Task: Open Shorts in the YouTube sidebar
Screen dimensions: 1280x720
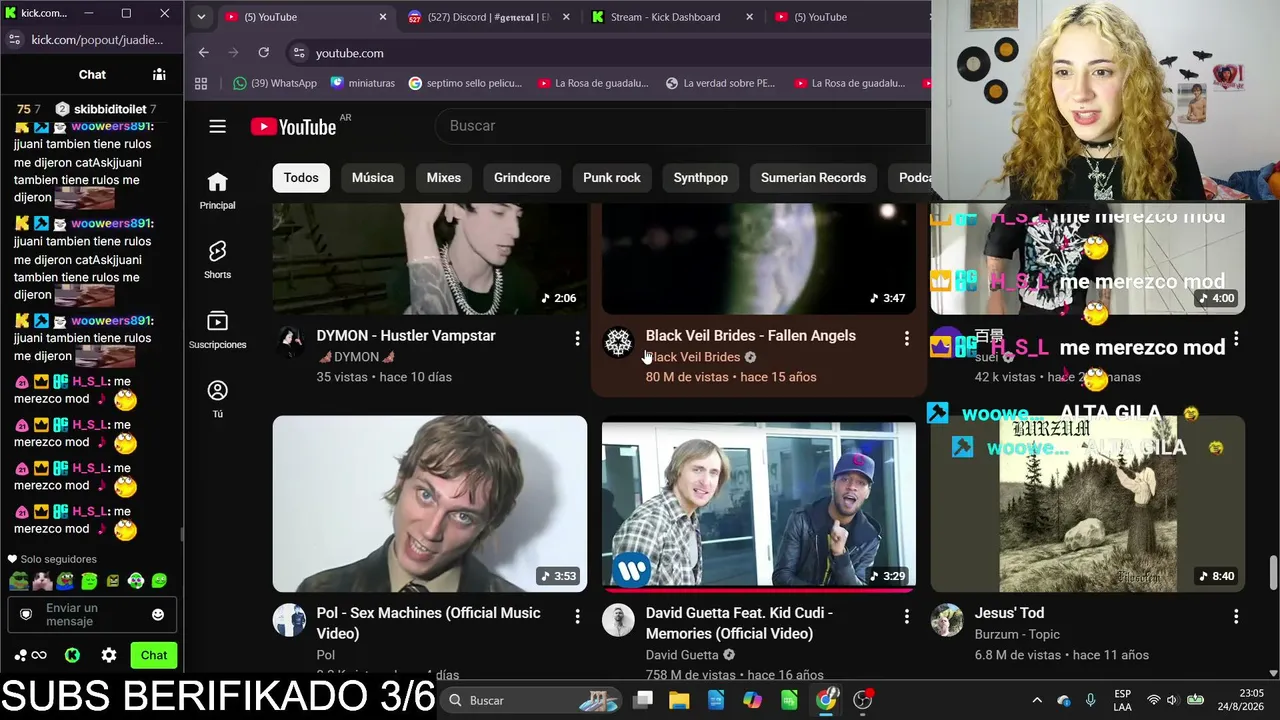Action: click(217, 260)
